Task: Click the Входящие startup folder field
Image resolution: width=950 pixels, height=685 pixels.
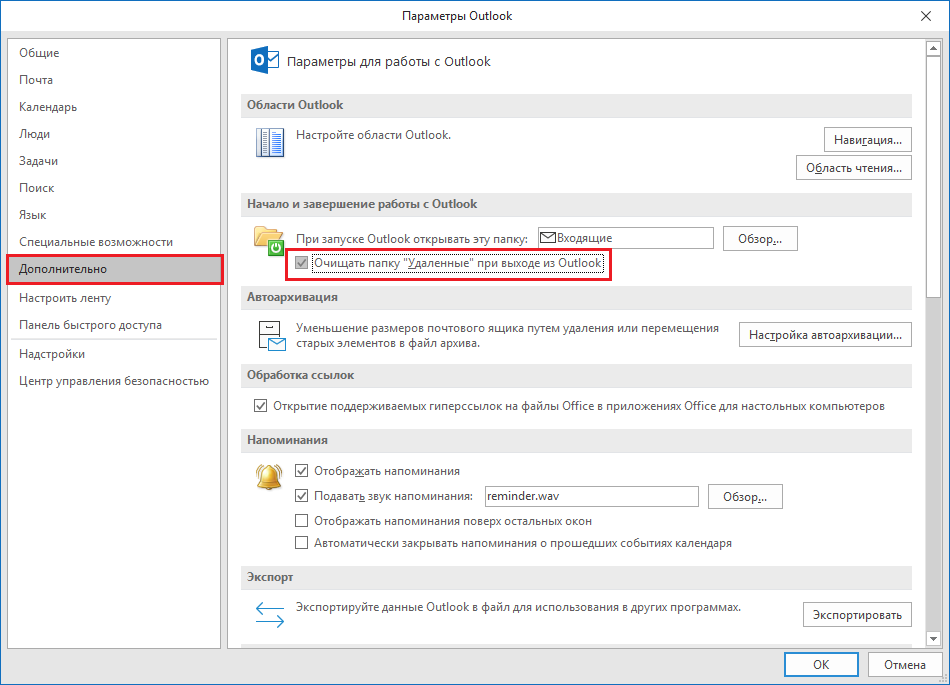Action: tap(626, 237)
